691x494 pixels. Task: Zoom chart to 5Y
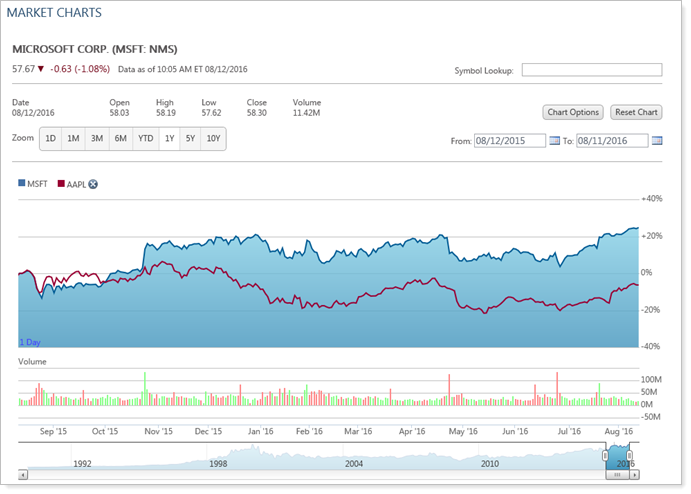tap(190, 139)
